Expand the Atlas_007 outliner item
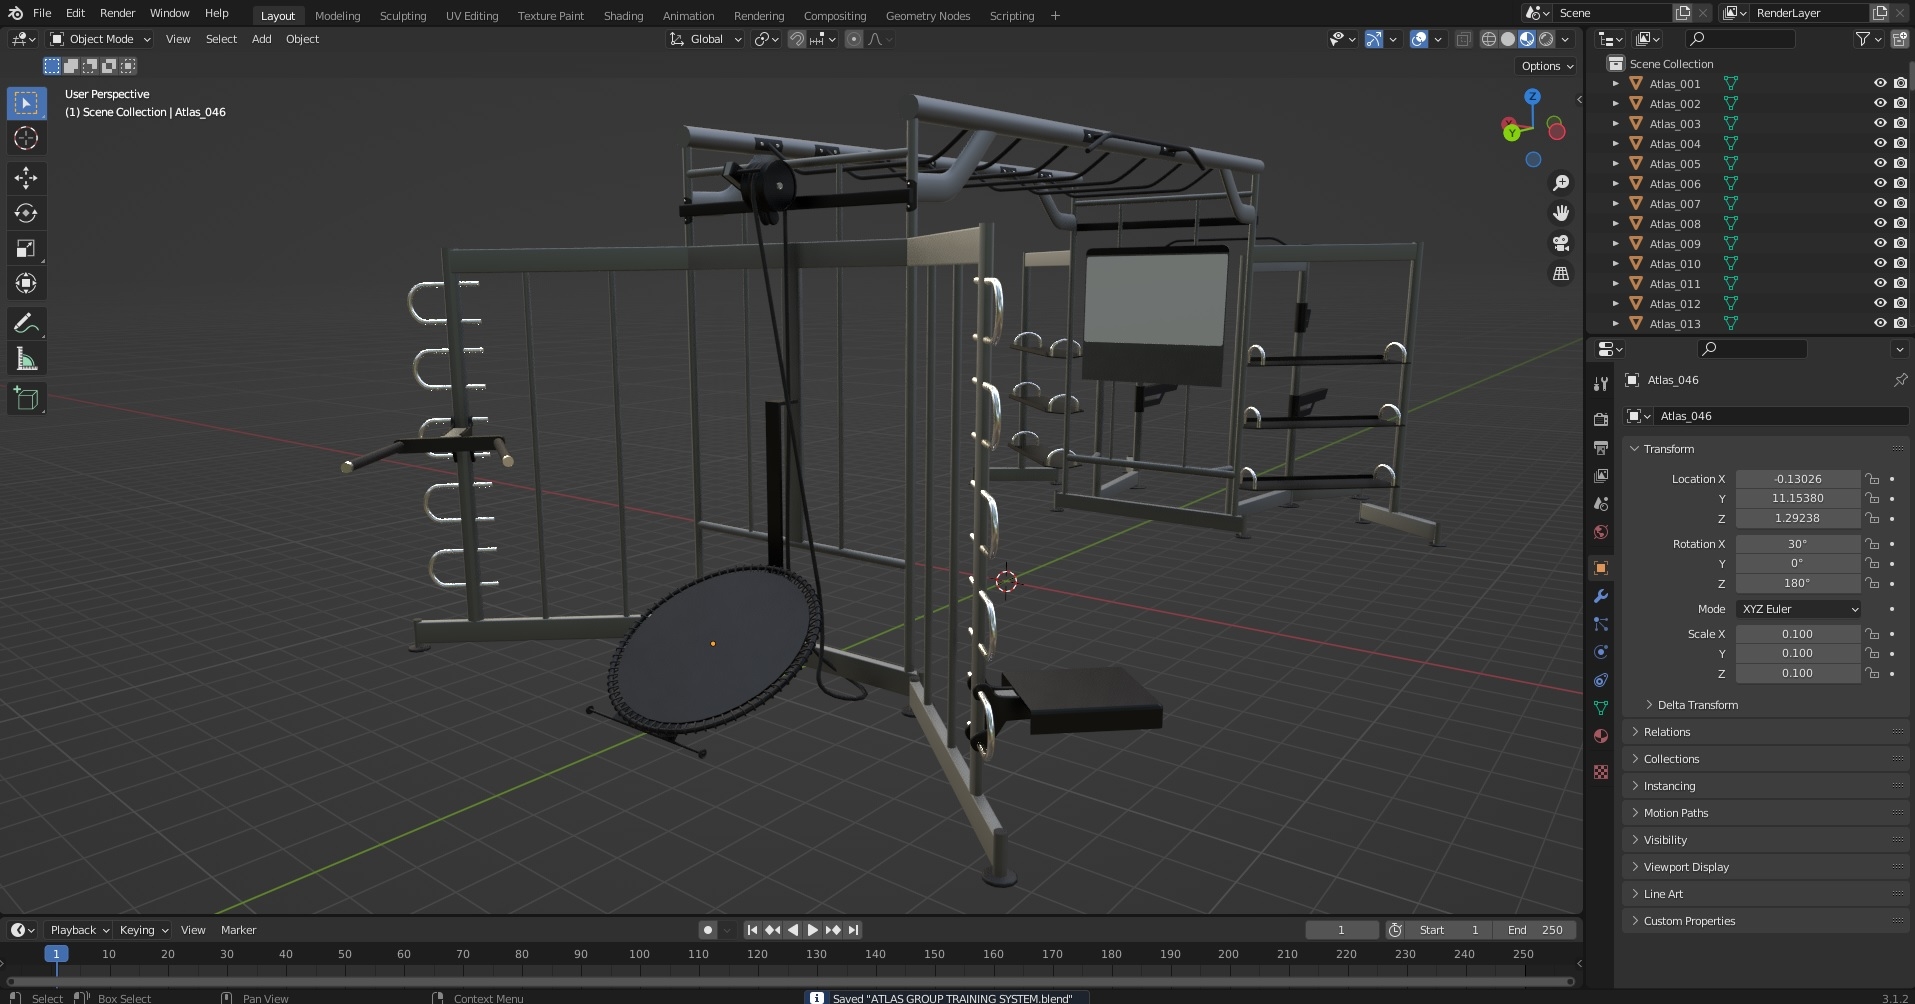The image size is (1915, 1004). click(x=1615, y=204)
